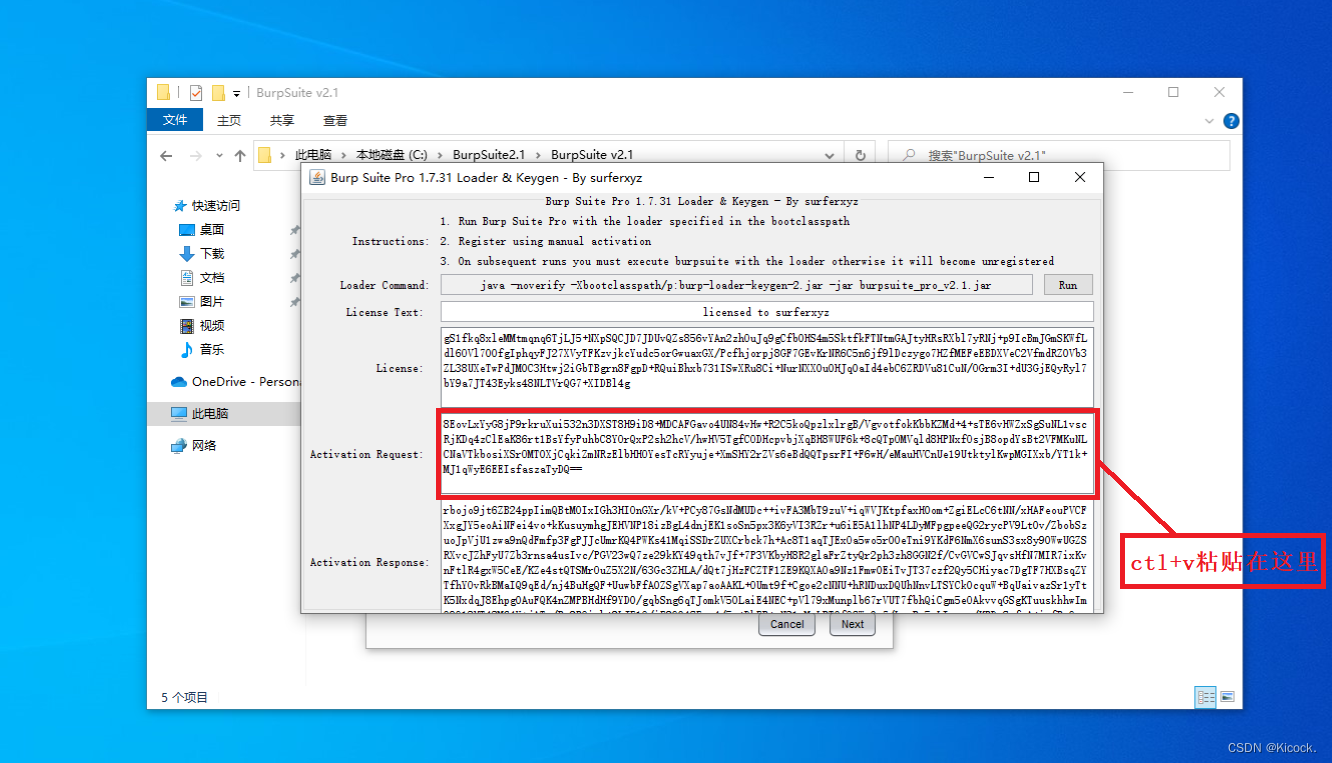Collapse the Explorer ribbon chevron

pyautogui.click(x=1209, y=121)
